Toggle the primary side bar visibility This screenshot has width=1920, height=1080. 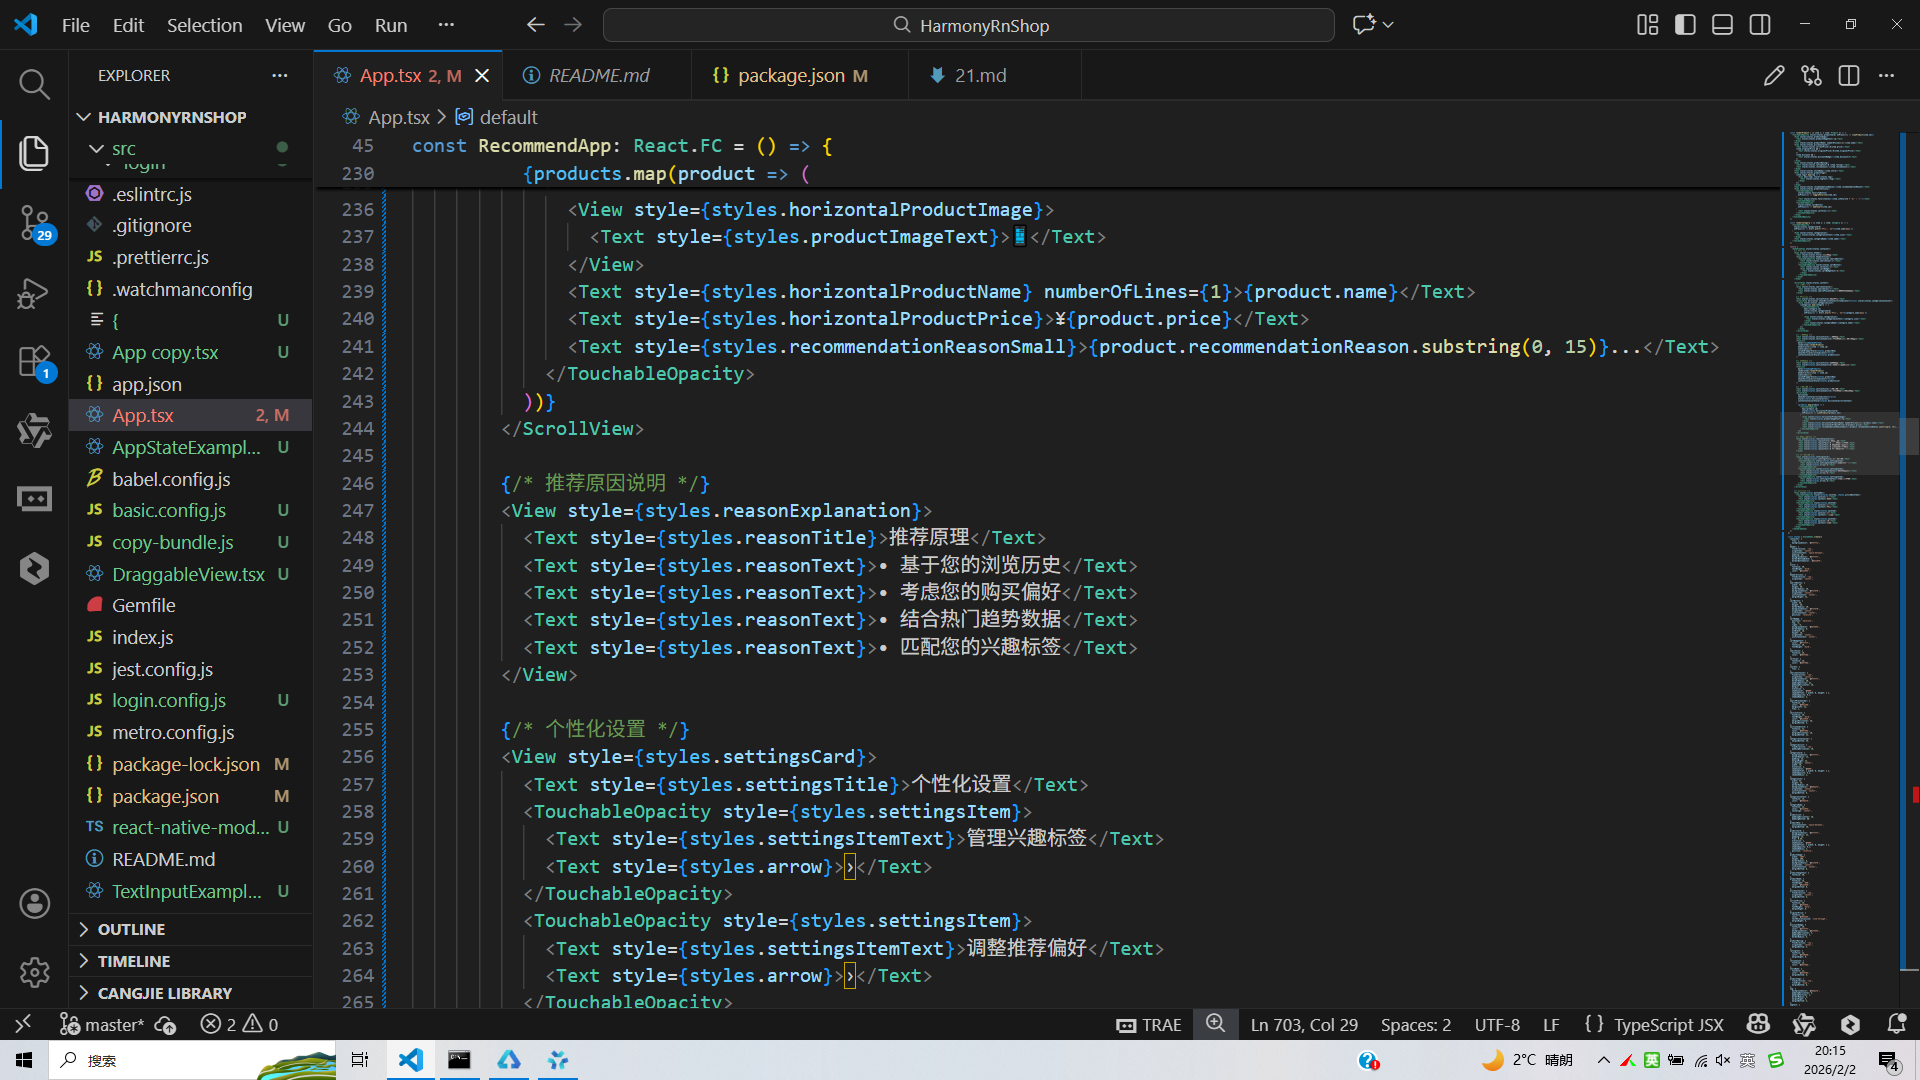[1685, 25]
